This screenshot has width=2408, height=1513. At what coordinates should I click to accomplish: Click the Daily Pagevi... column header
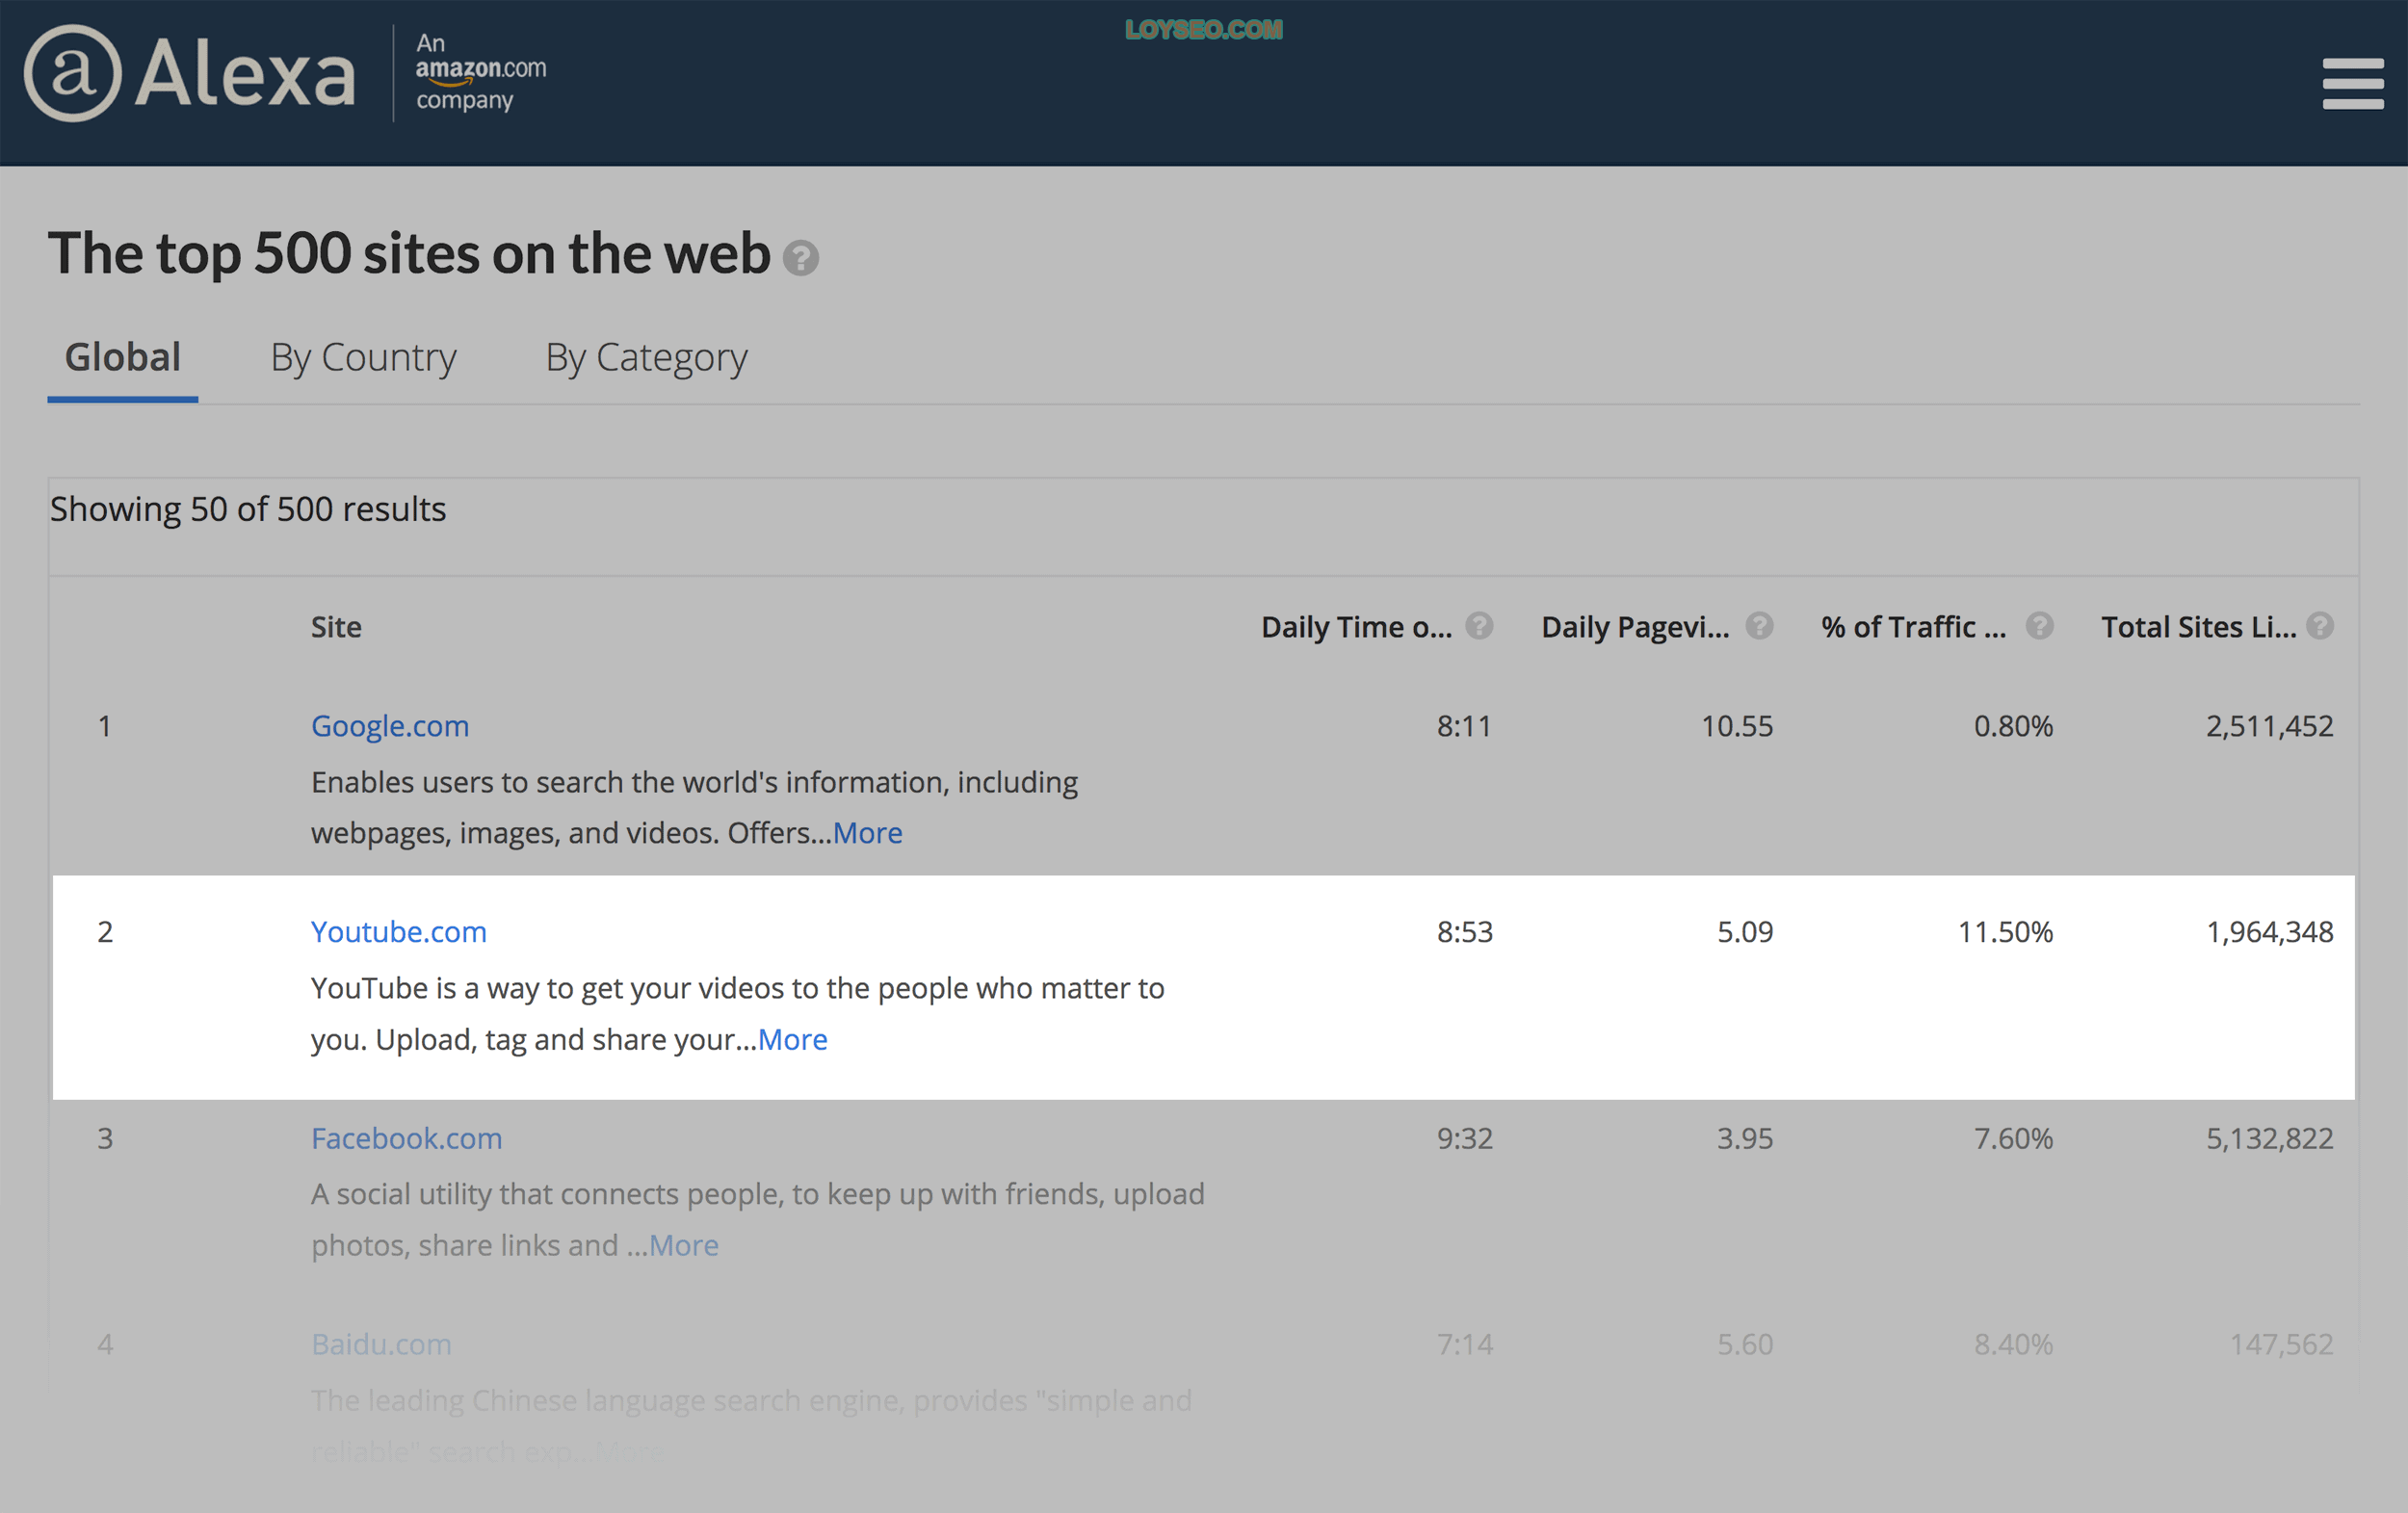(1635, 627)
